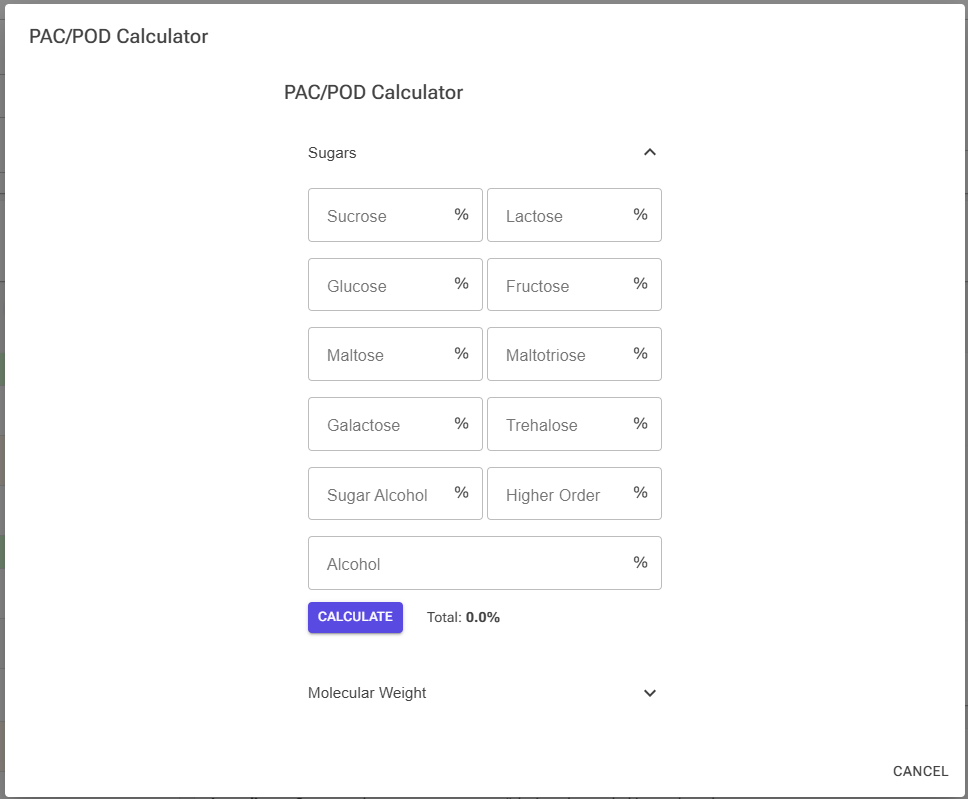Focus the Lactose percentage input
This screenshot has height=799, width=968.
click(x=574, y=215)
